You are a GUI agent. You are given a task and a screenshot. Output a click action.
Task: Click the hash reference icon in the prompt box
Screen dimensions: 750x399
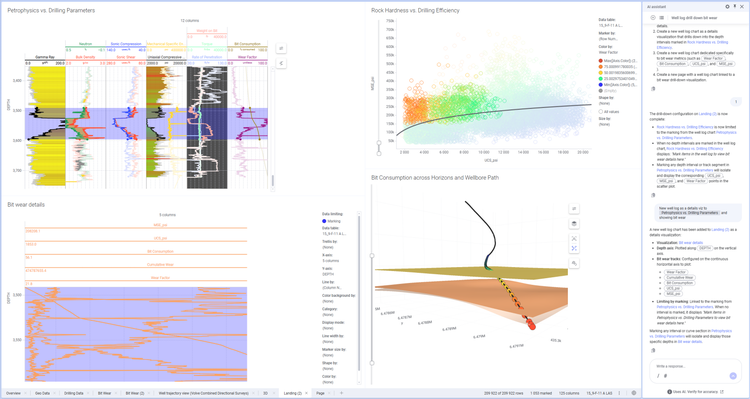coord(666,376)
